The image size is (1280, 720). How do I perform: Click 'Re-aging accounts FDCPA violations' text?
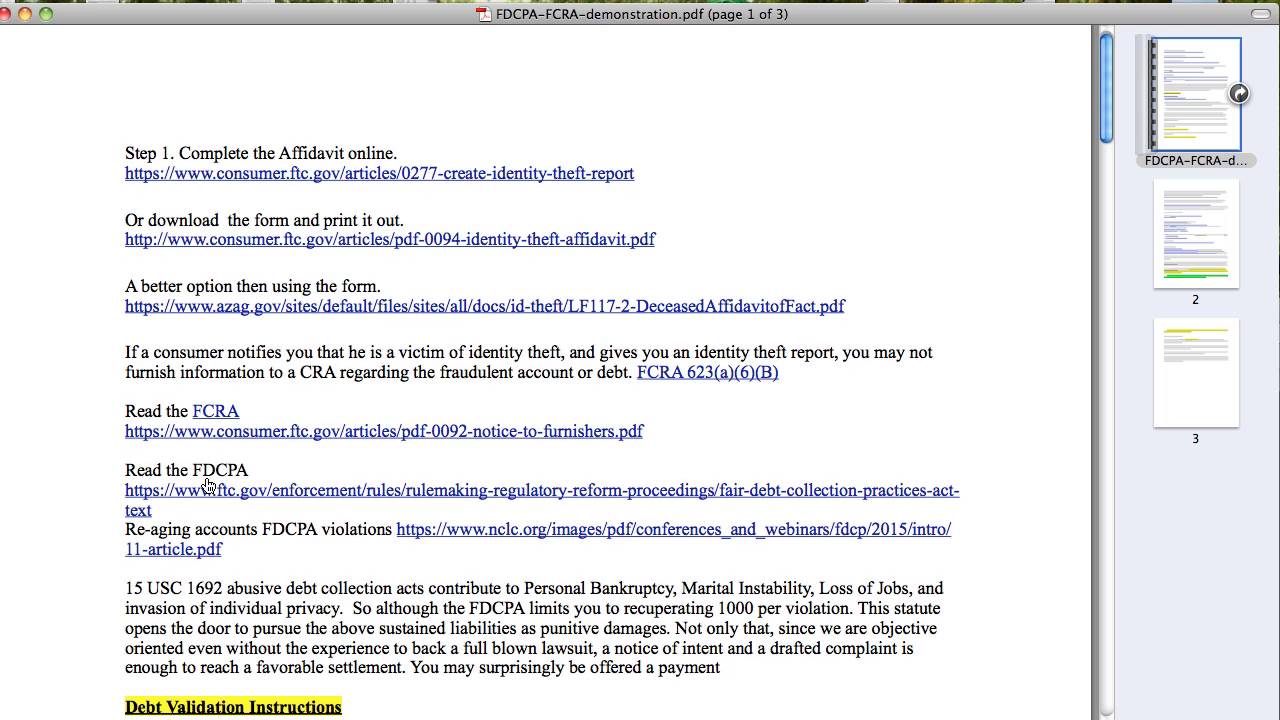(x=258, y=529)
